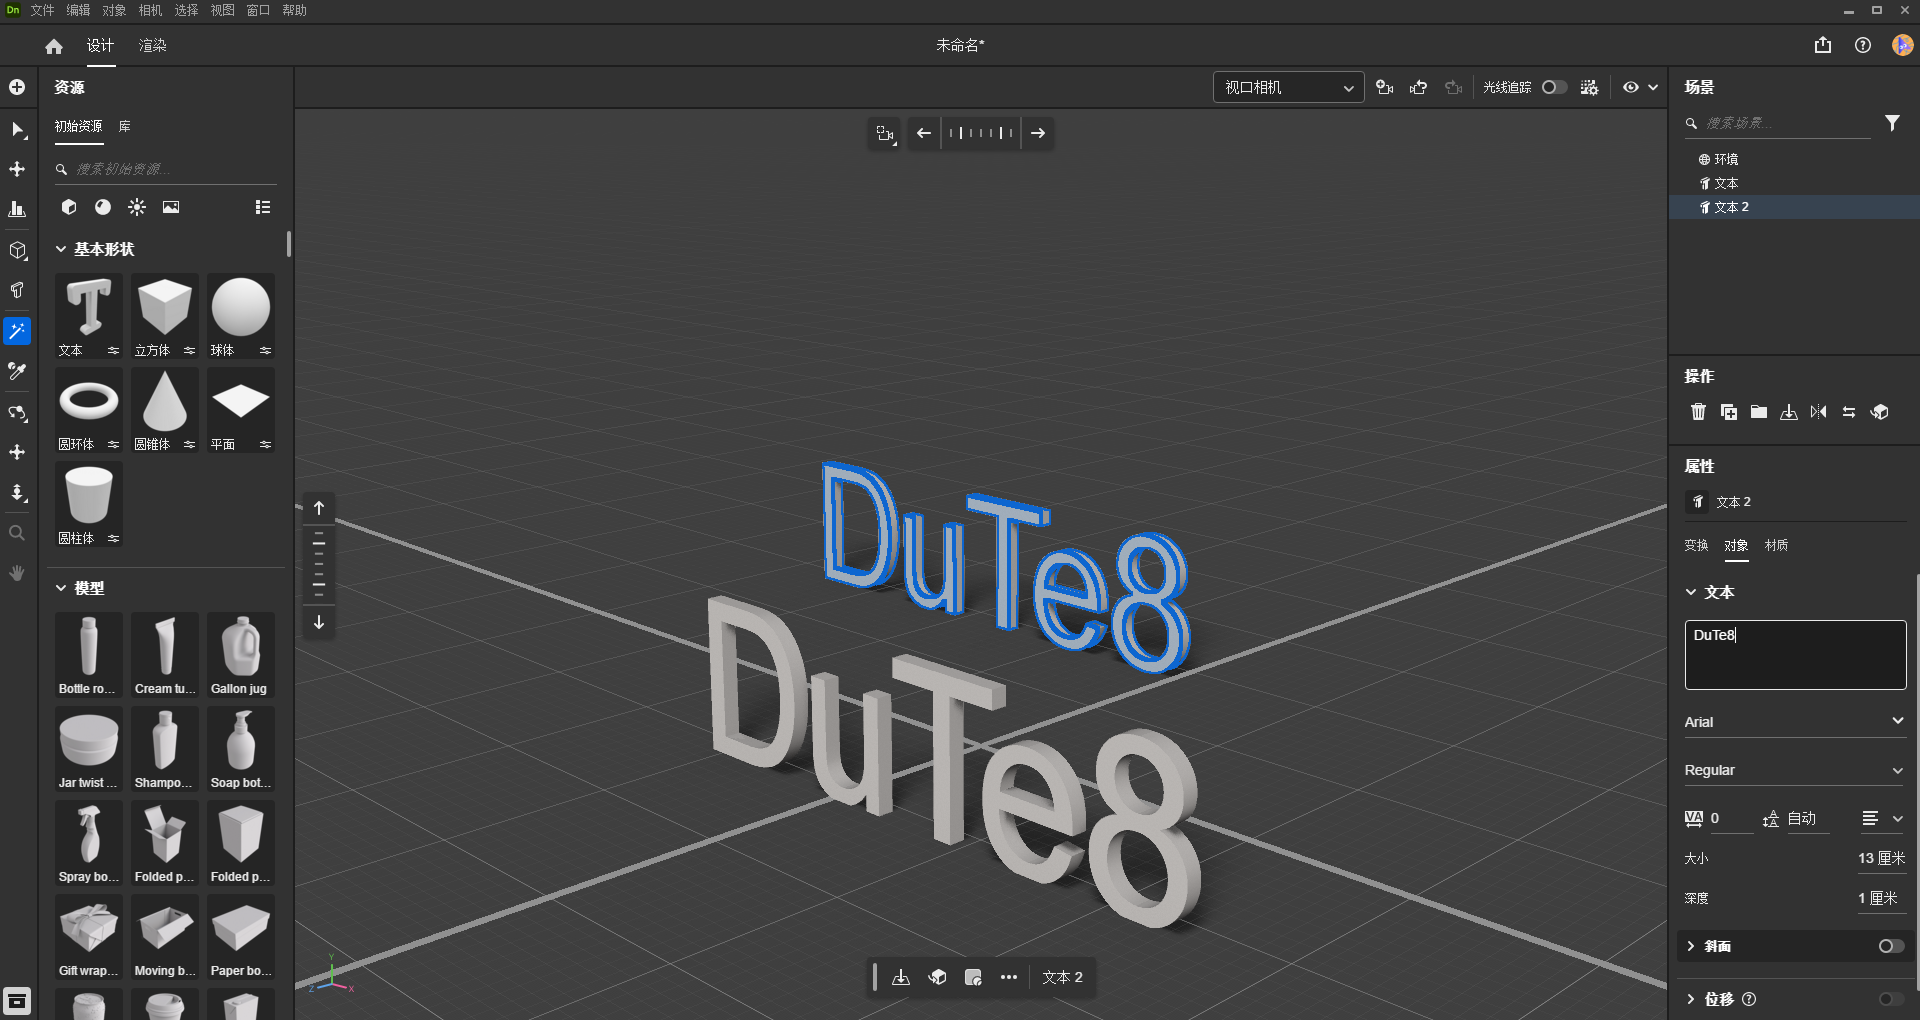This screenshot has height=1020, width=1920.
Task: Open the content library icon at bottom left
Action: [17, 1001]
